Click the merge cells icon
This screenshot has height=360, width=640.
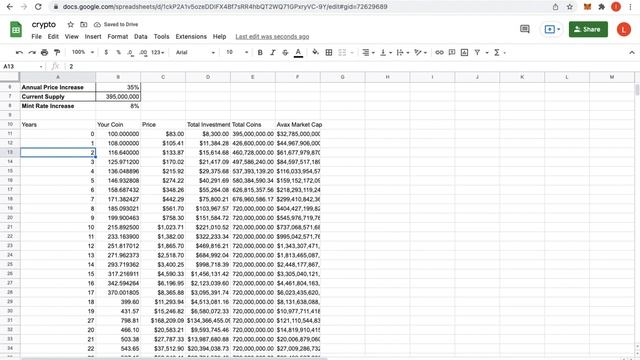342,52
